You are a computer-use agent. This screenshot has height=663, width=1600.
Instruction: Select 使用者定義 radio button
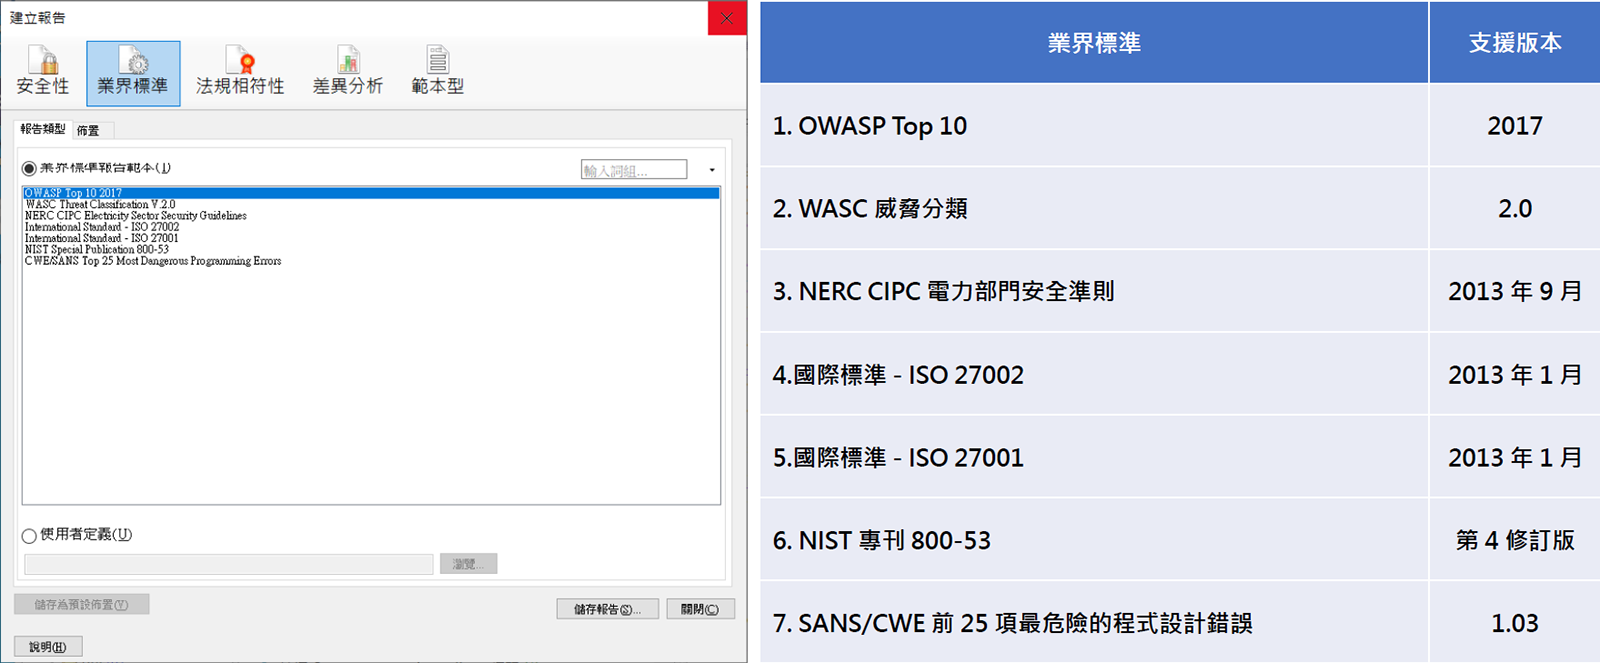(x=29, y=535)
